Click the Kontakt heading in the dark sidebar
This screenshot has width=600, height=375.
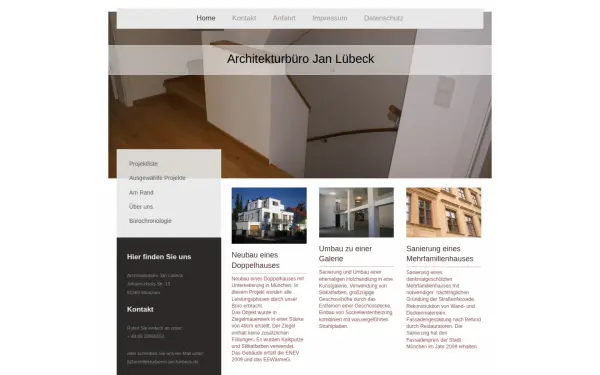click(140, 309)
